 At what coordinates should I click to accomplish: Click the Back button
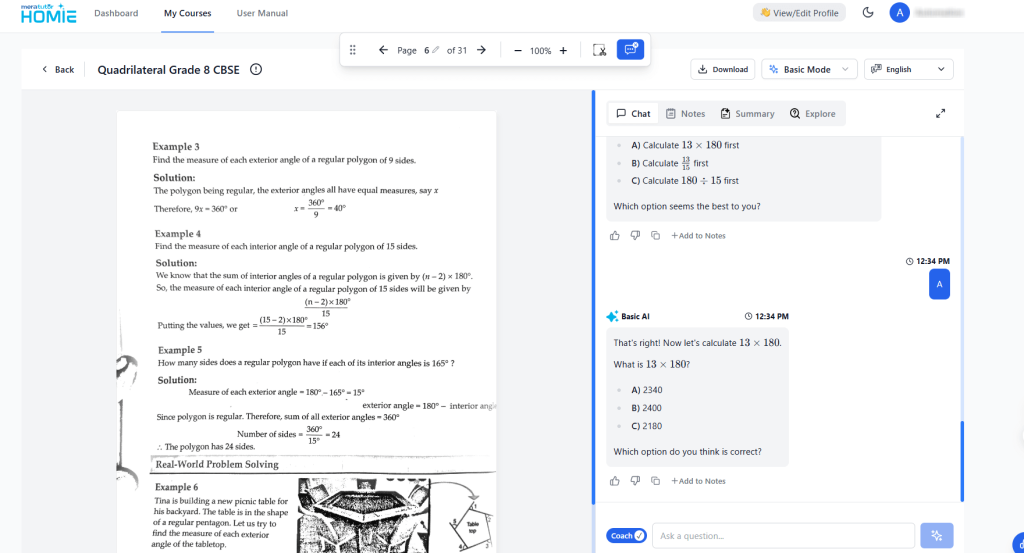tap(57, 69)
